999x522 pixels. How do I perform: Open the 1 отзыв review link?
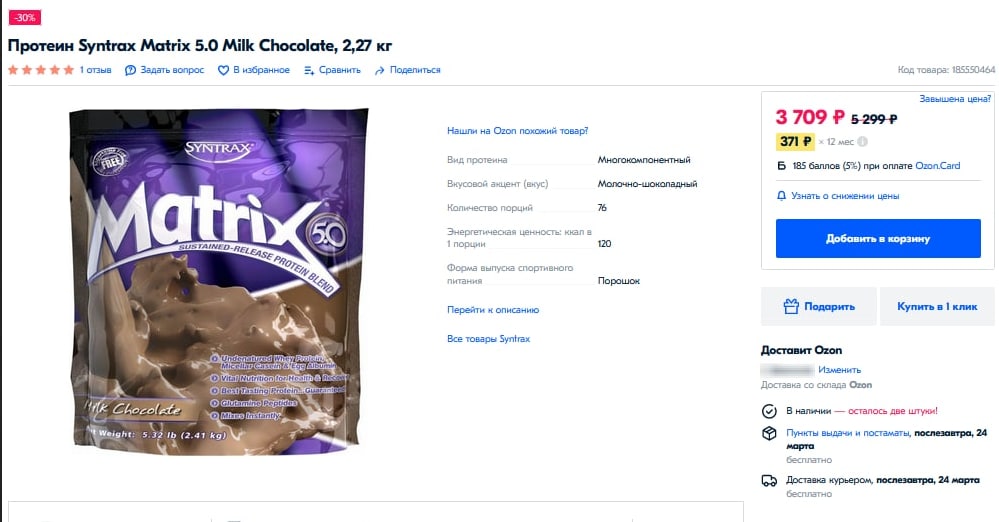[x=96, y=70]
